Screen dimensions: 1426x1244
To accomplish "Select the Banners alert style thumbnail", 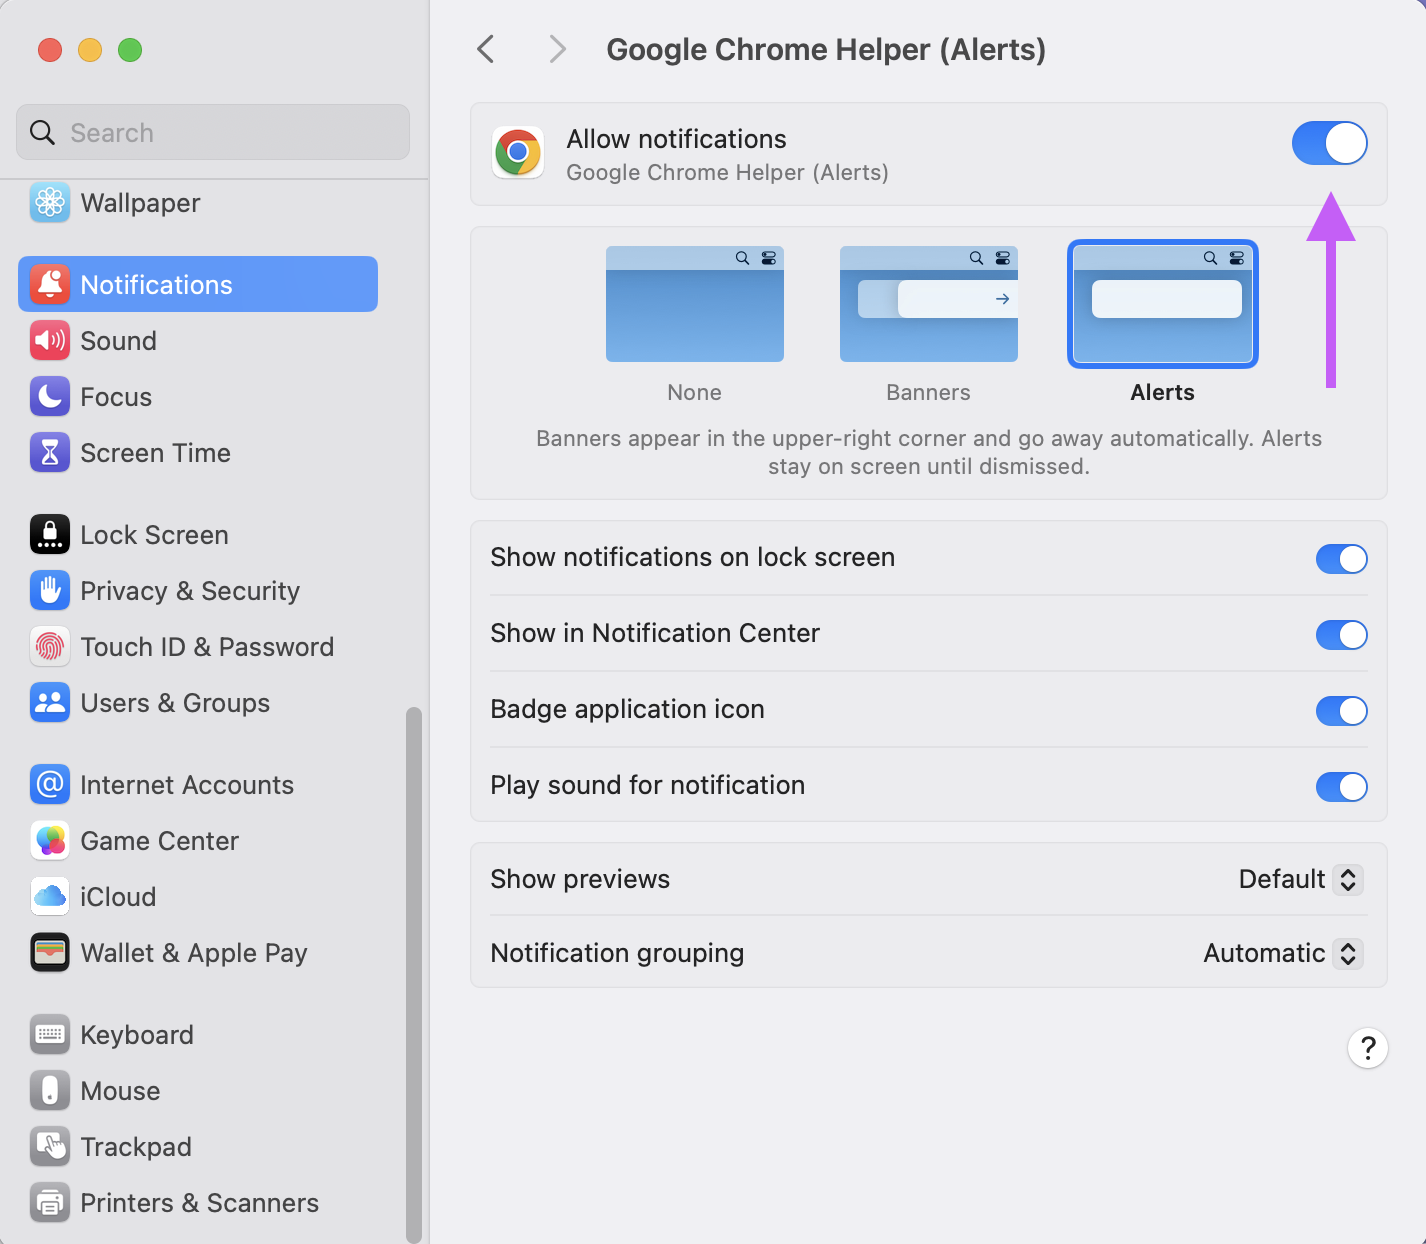I will click(x=929, y=304).
